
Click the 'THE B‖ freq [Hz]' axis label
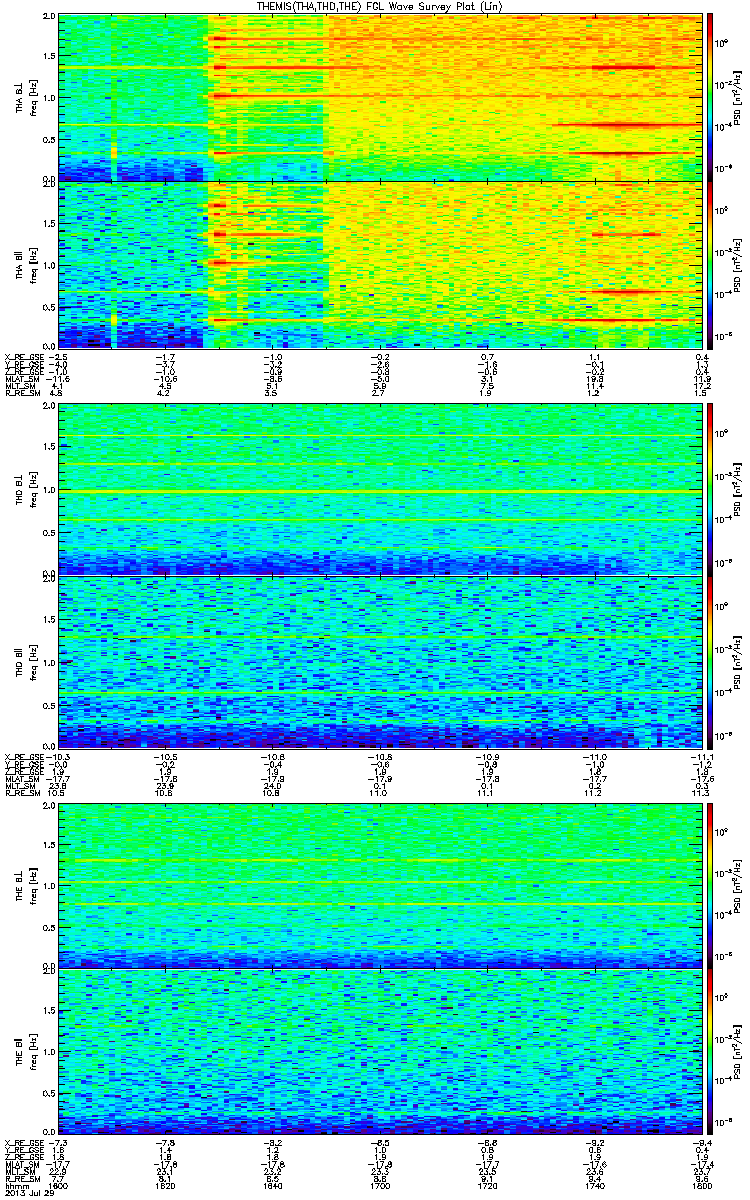tap(25, 1052)
